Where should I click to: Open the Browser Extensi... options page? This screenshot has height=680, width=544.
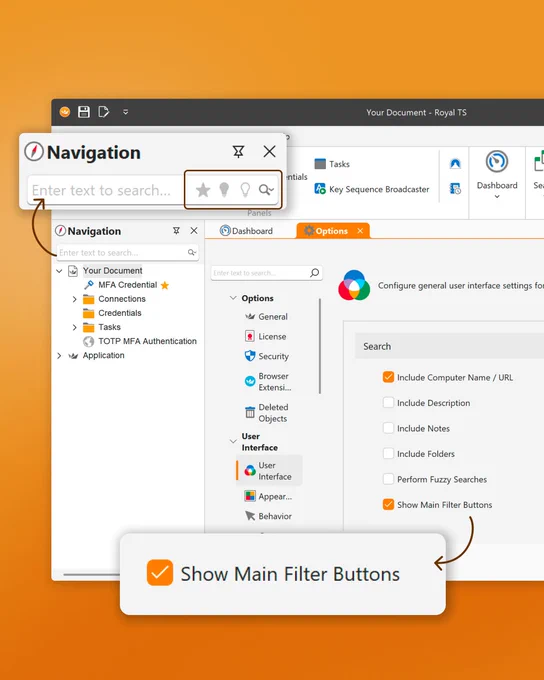(275, 382)
